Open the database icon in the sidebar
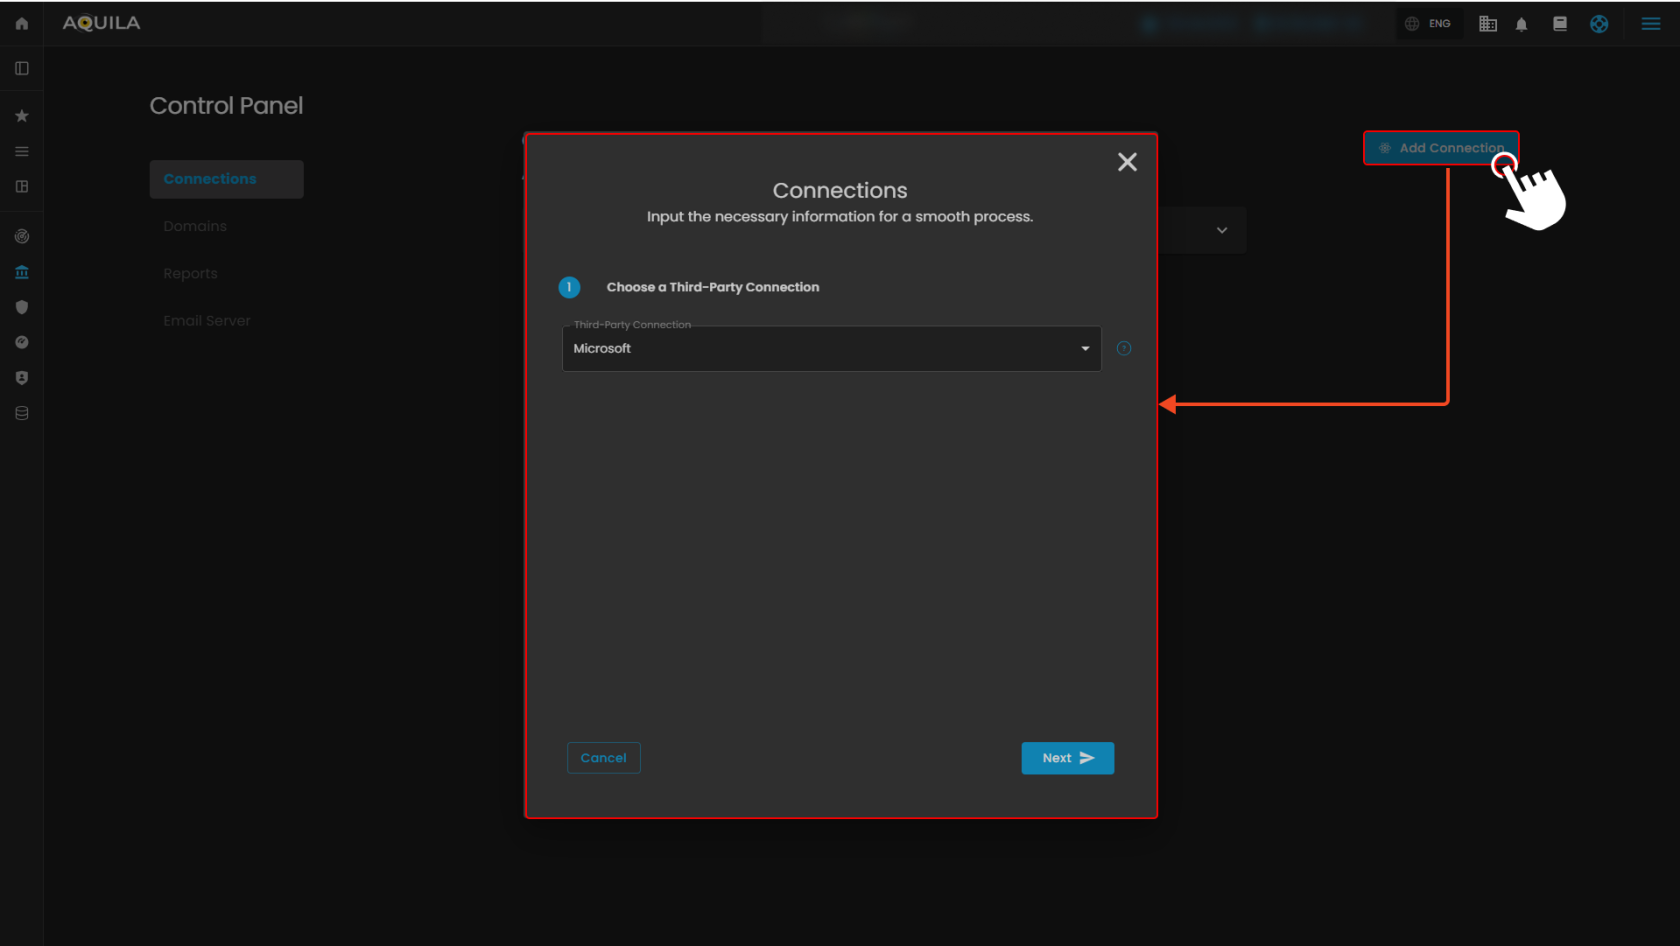The width and height of the screenshot is (1680, 946). click(22, 413)
